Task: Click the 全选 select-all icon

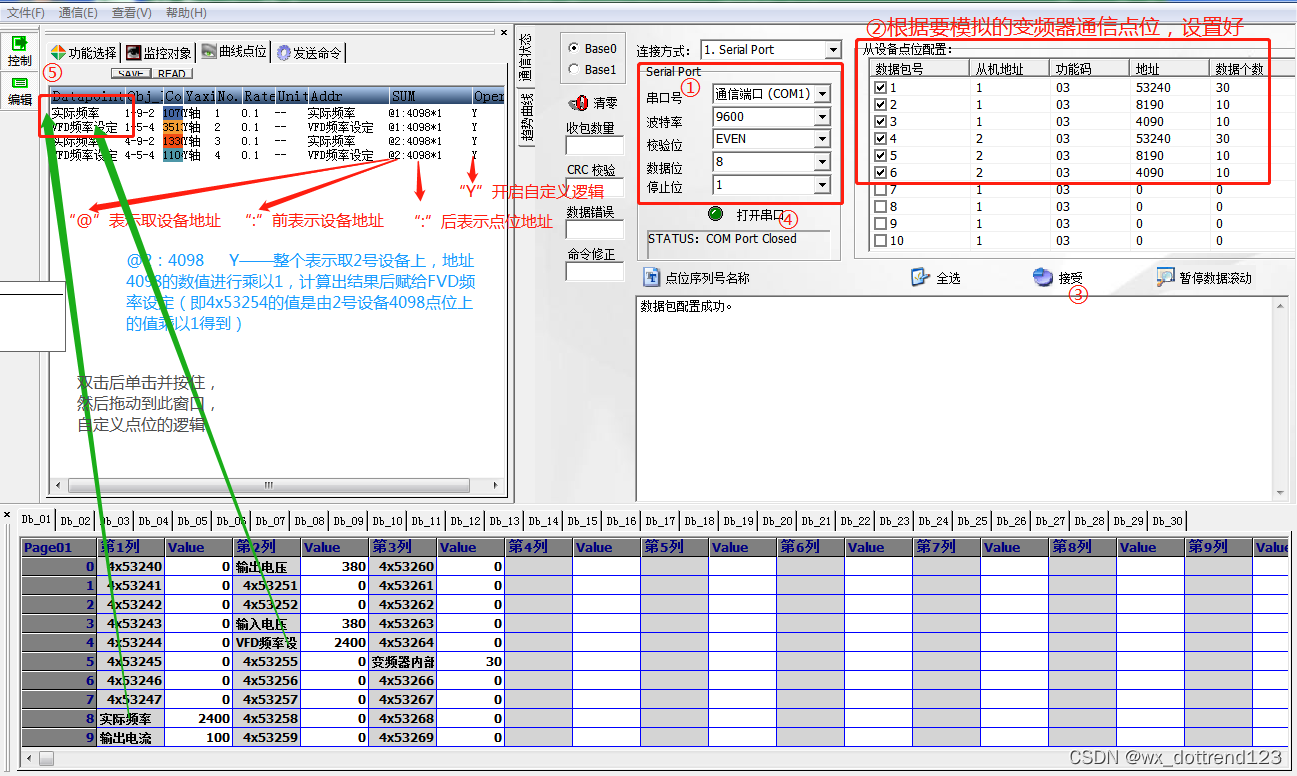Action: click(x=921, y=277)
